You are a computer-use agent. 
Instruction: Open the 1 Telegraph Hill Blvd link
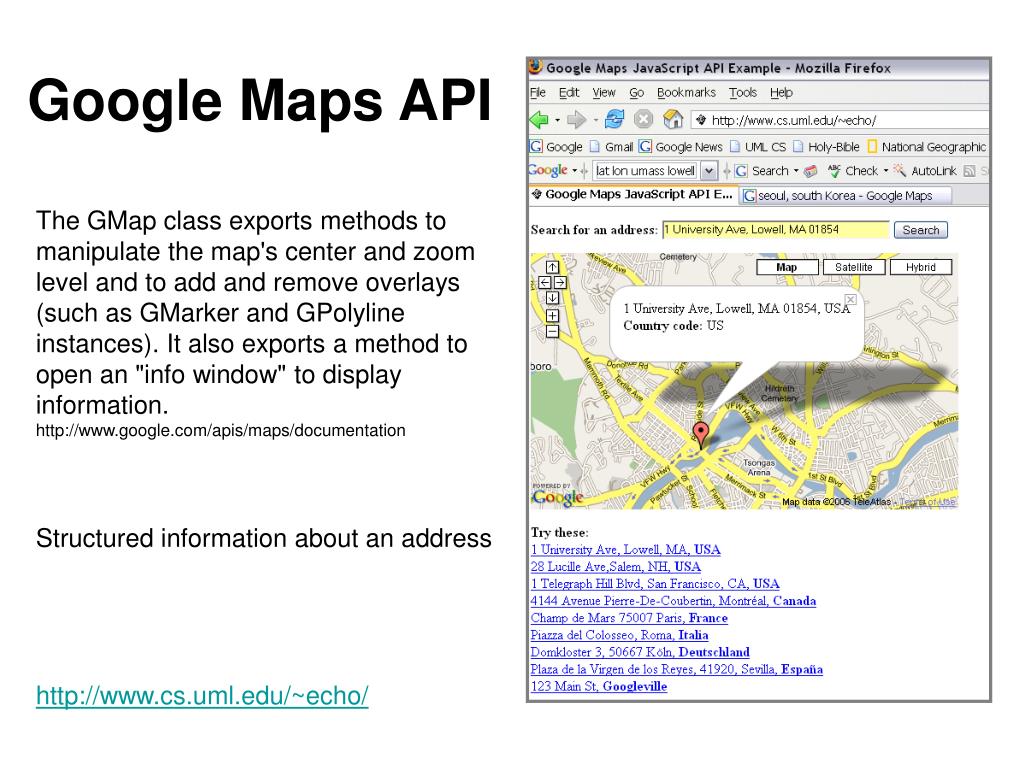click(655, 584)
